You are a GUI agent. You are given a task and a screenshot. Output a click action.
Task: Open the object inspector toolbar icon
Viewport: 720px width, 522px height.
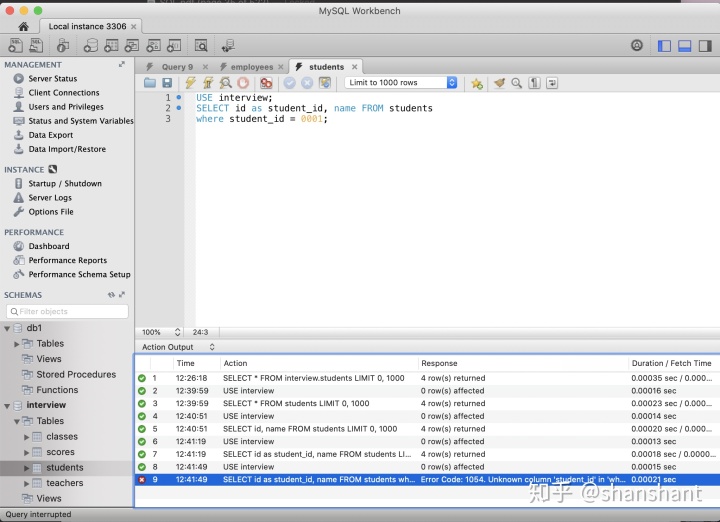(63, 45)
